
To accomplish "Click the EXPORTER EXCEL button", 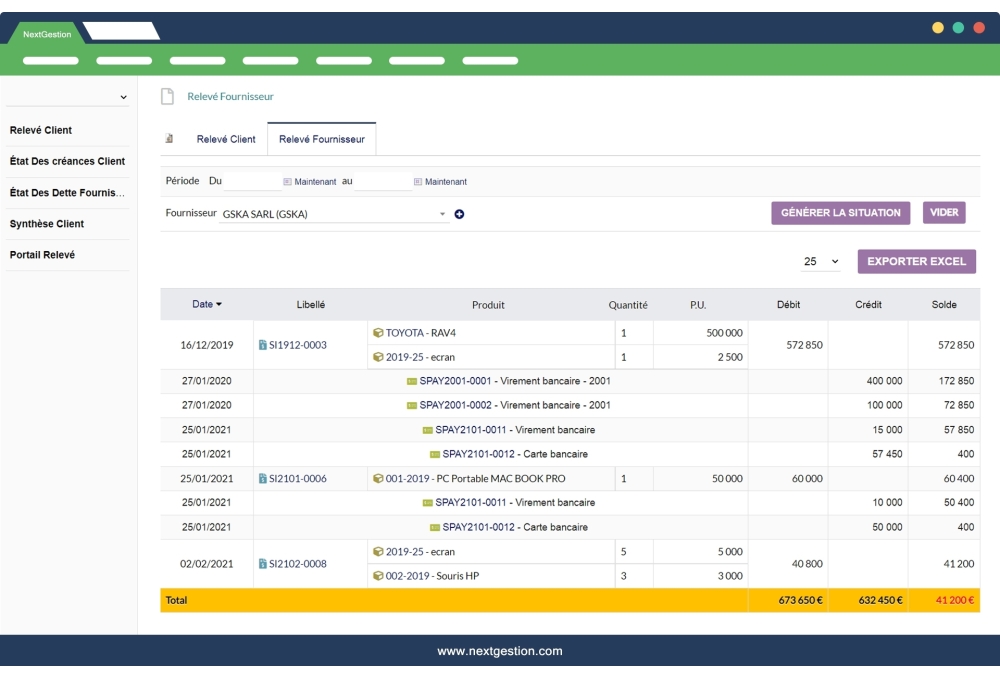I will [x=916, y=260].
